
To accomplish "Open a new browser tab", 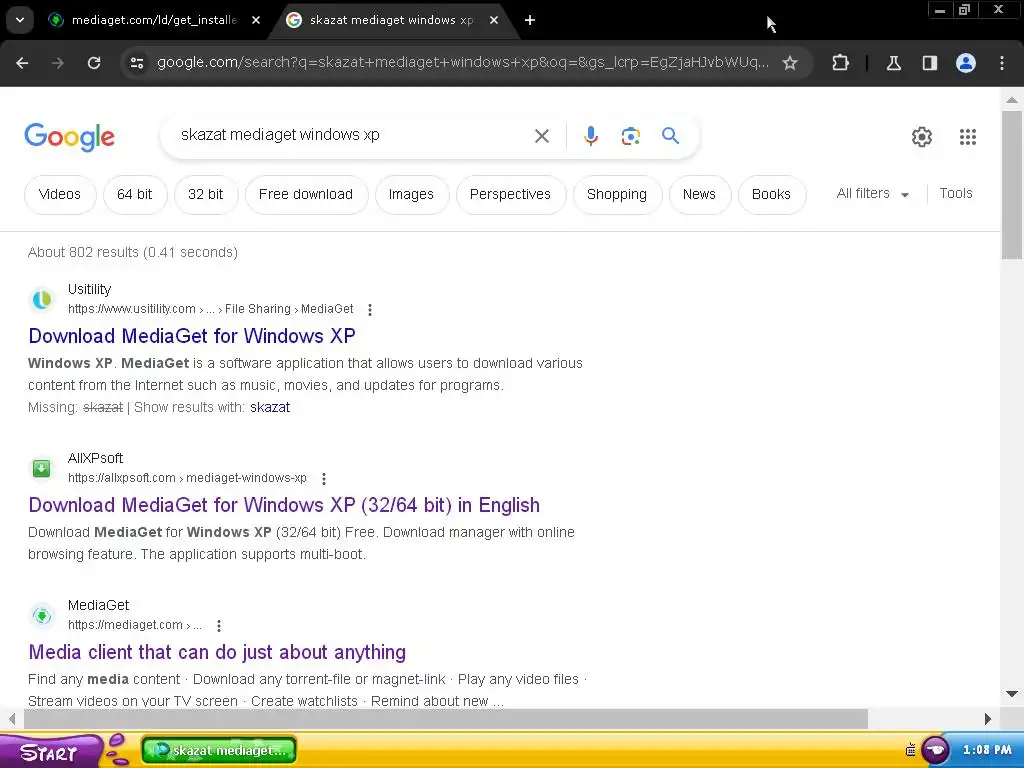I will point(530,20).
